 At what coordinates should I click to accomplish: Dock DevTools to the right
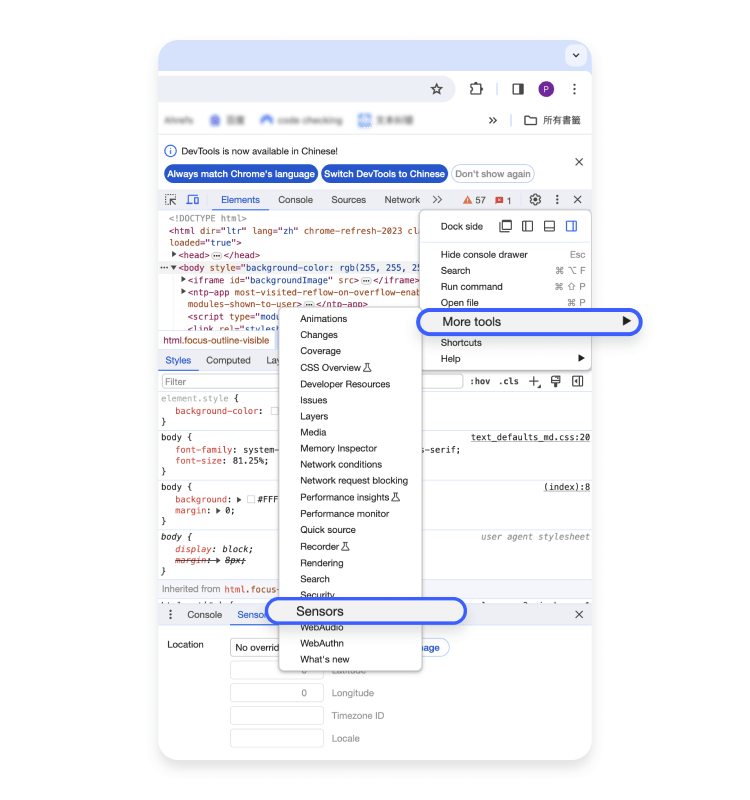[571, 226]
